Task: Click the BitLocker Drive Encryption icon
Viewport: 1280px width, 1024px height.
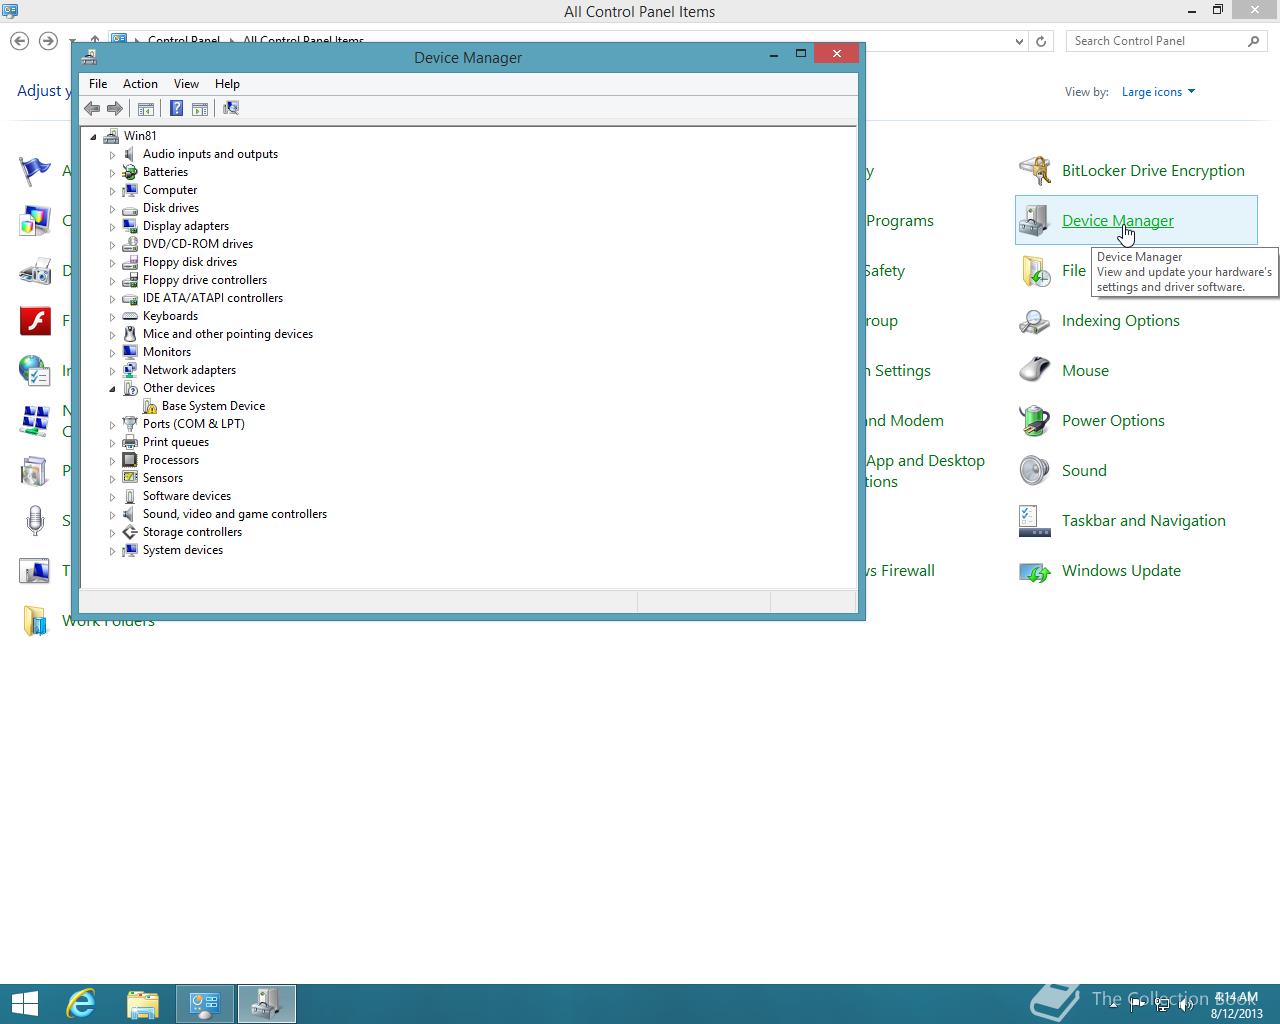Action: click(x=1035, y=171)
